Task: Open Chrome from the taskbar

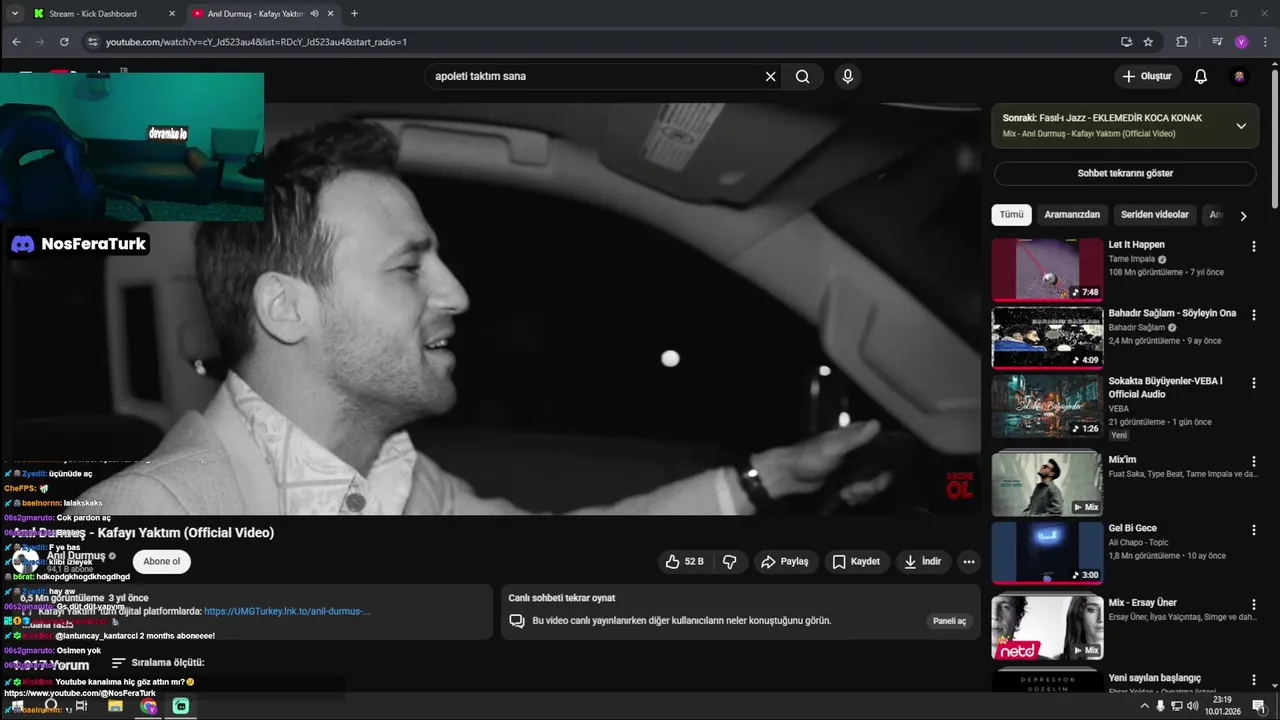Action: (148, 706)
